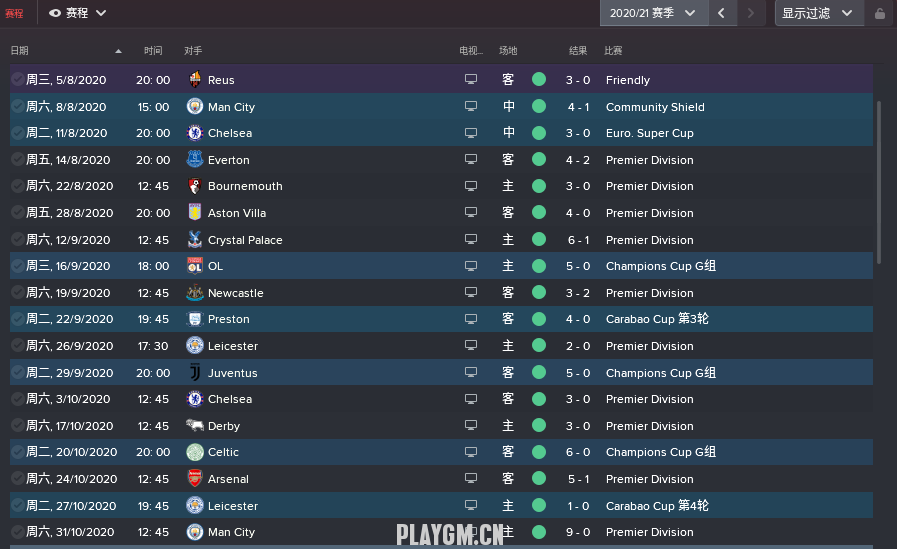Click the lock icon in top bar
The width and height of the screenshot is (897, 549).
(880, 13)
